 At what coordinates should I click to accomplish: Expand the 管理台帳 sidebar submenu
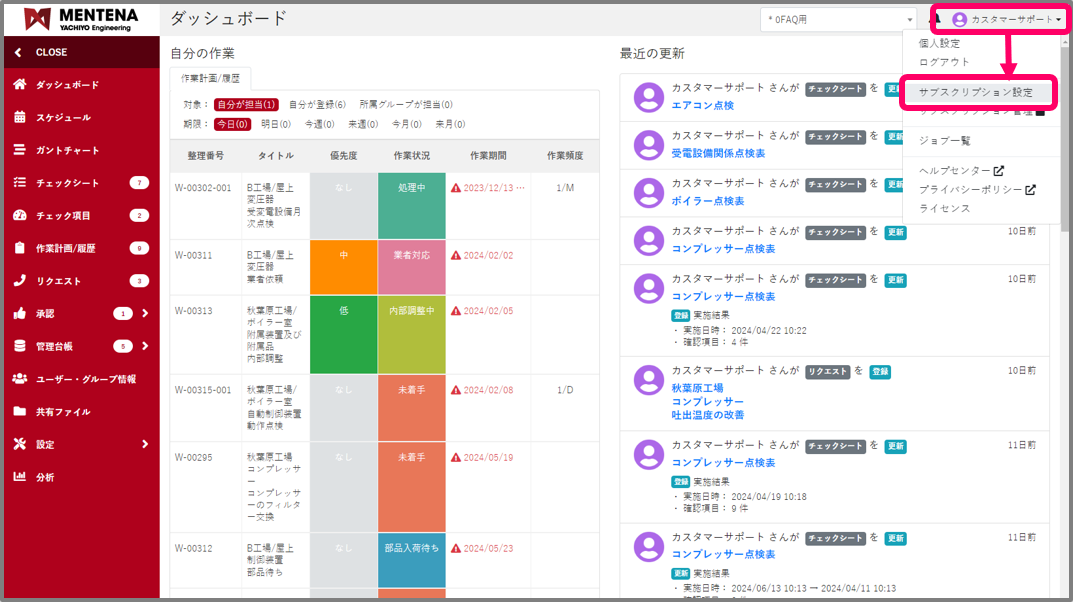145,346
